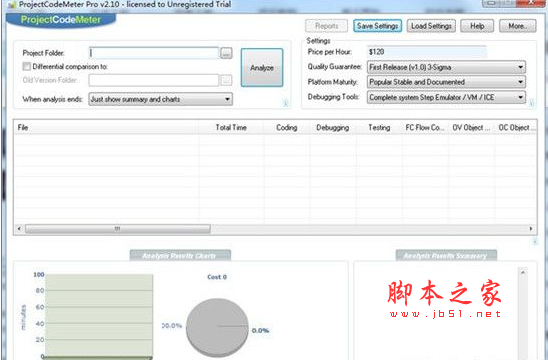This screenshot has width=548, height=360.
Task: Open the More... button
Action: [x=518, y=26]
